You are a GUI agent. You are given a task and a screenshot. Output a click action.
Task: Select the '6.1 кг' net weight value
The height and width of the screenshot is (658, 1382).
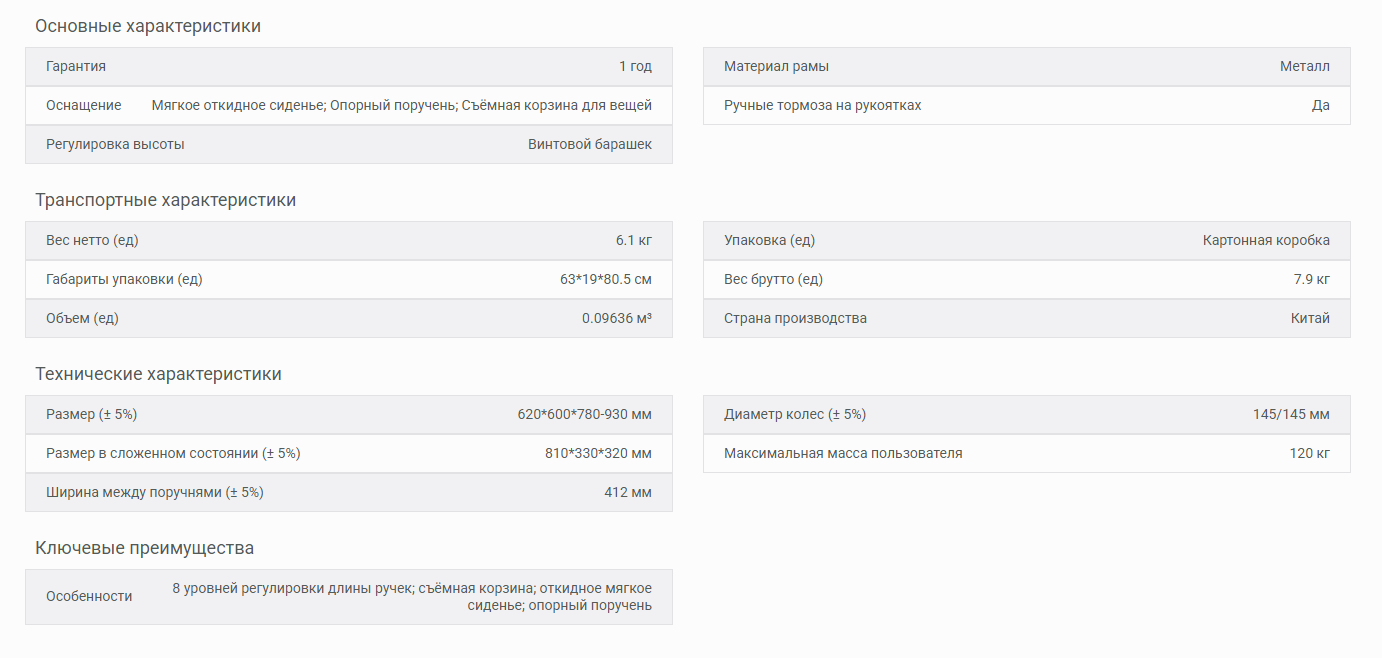634,240
